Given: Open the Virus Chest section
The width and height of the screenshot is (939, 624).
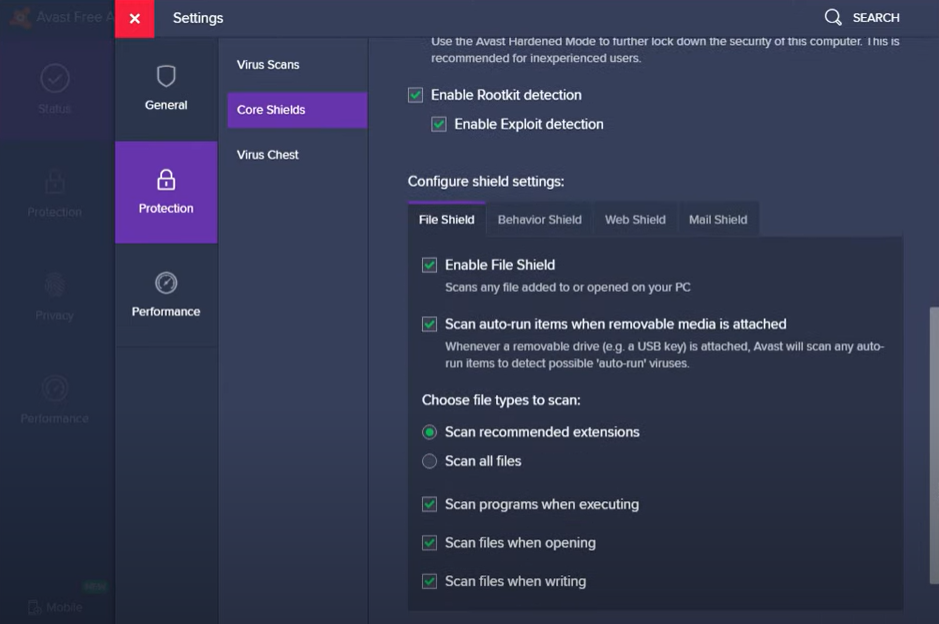Looking at the screenshot, I should tap(268, 155).
